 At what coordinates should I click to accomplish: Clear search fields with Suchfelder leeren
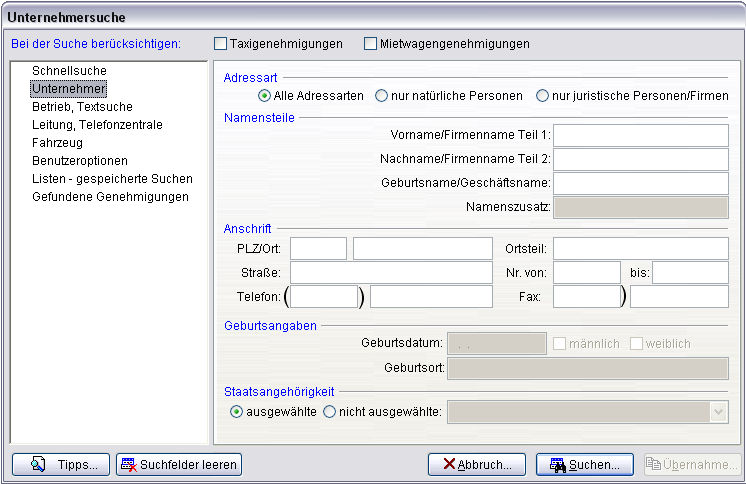pos(179,464)
